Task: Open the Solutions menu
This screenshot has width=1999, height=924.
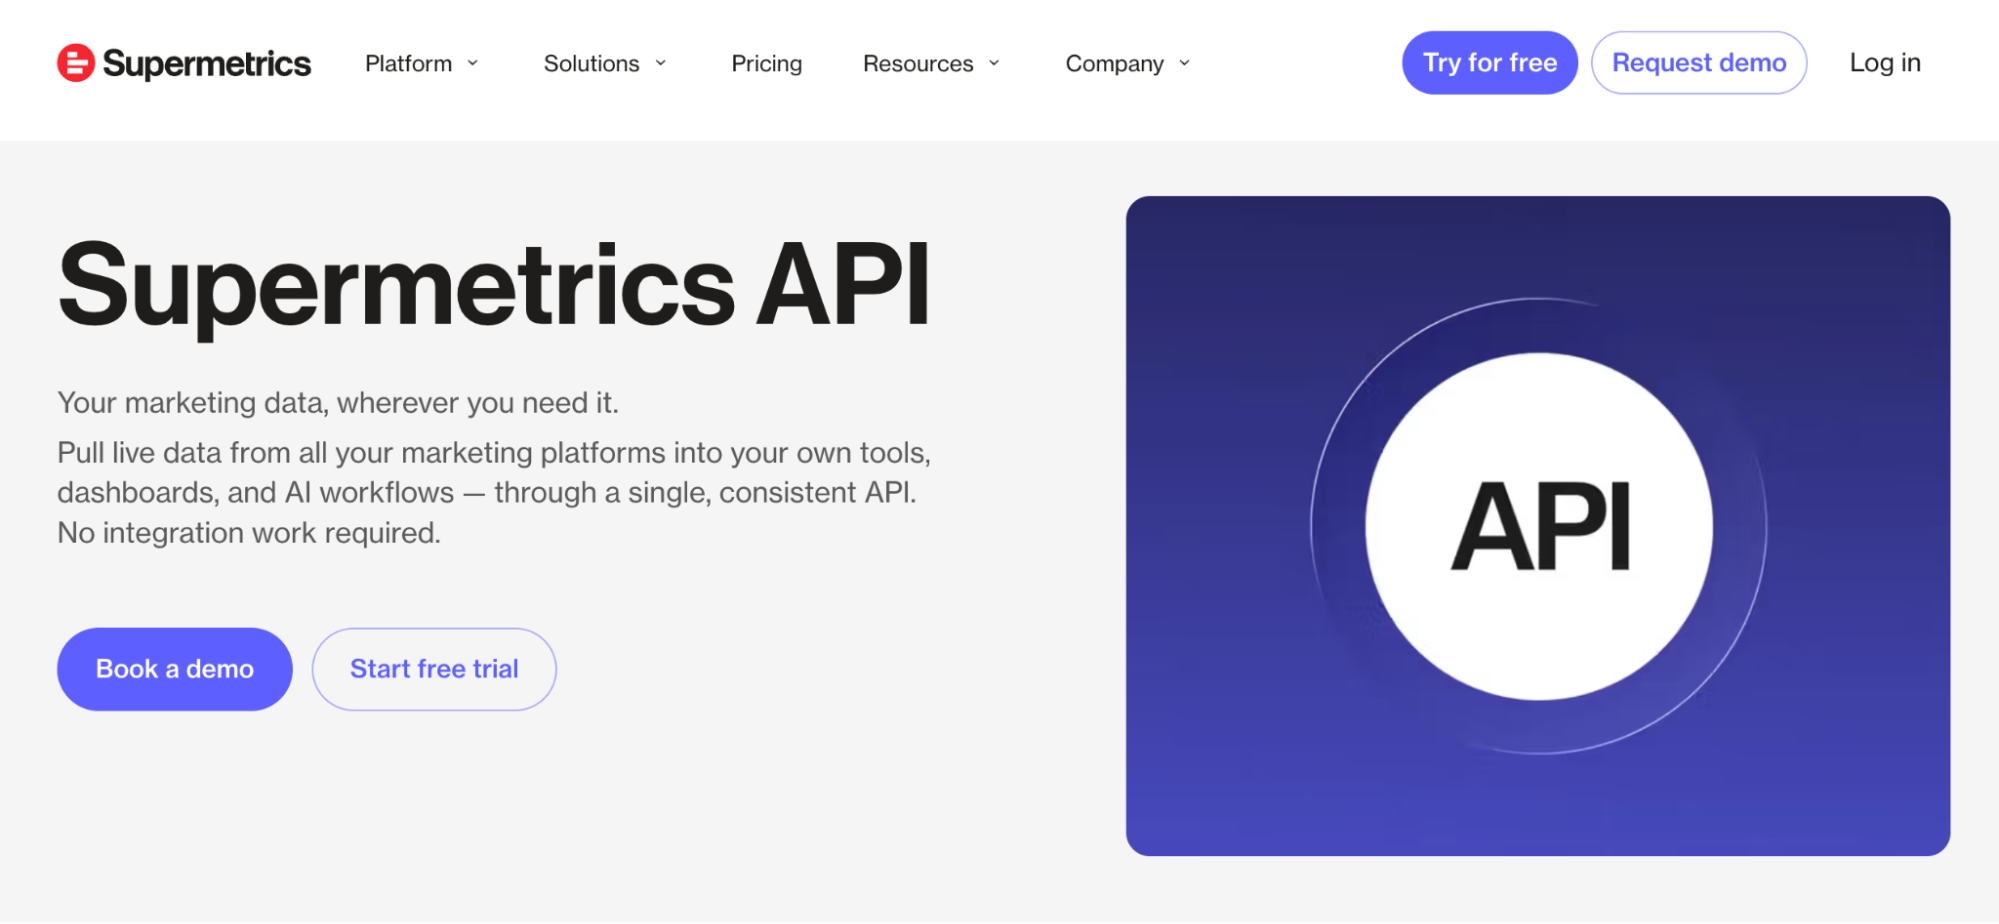Action: coord(591,63)
